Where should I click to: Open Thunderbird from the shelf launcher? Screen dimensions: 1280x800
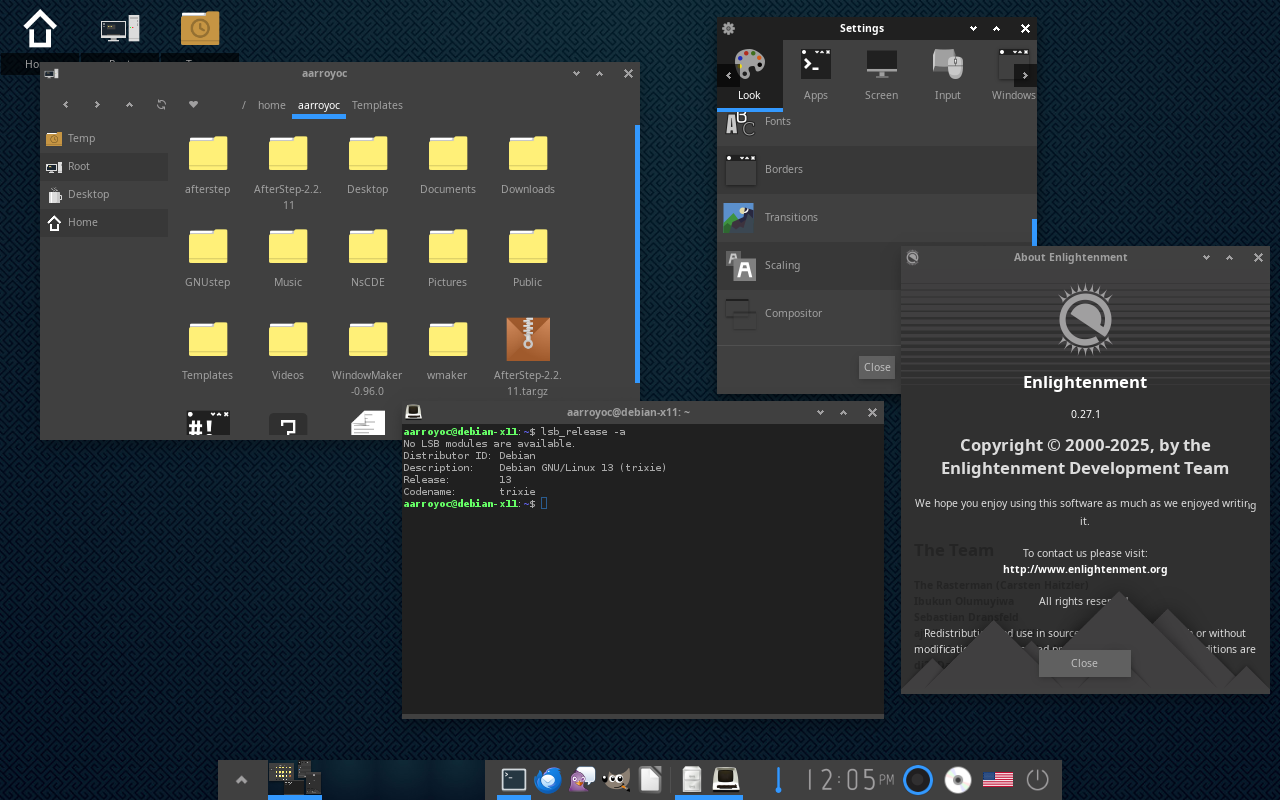[x=548, y=780]
